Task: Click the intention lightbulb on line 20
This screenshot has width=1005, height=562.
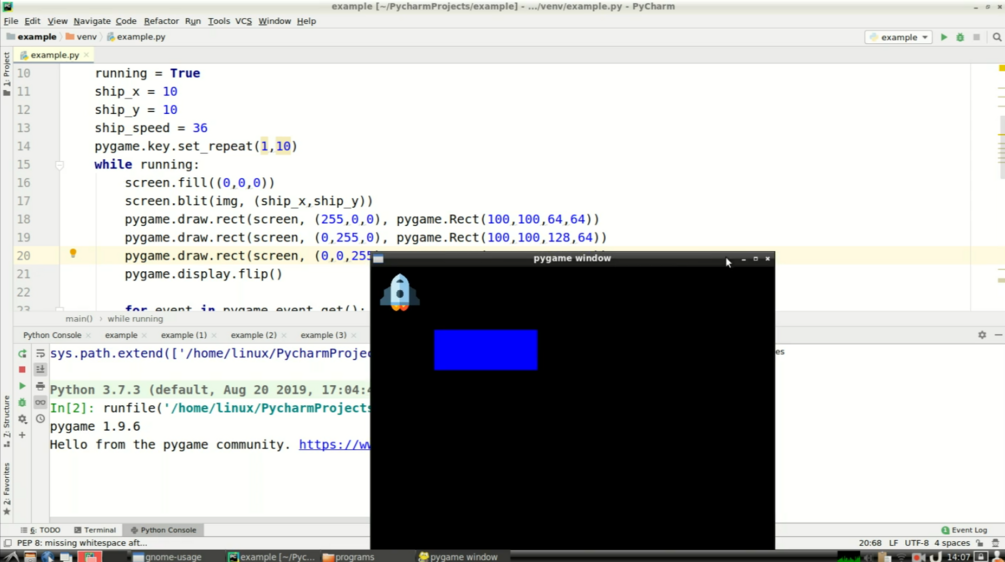Action: tap(73, 254)
